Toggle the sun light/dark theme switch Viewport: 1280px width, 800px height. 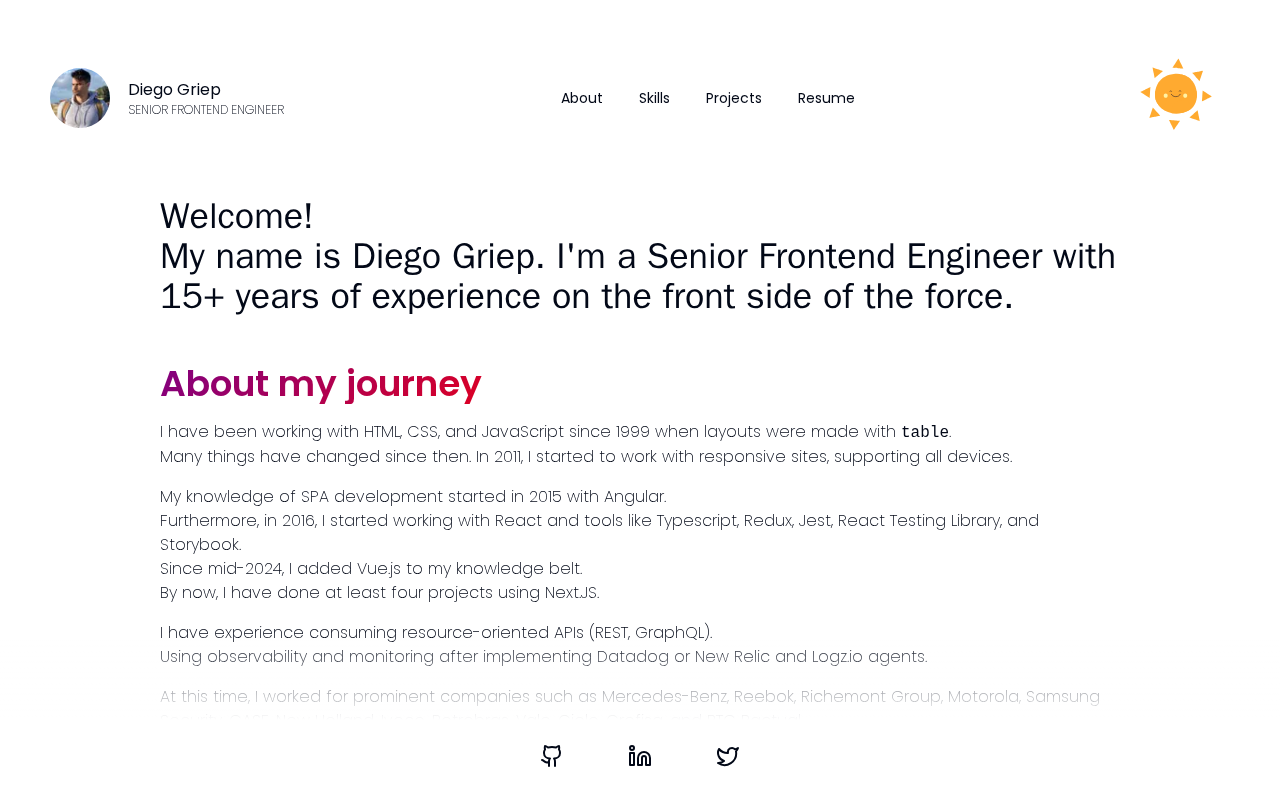coord(1176,94)
